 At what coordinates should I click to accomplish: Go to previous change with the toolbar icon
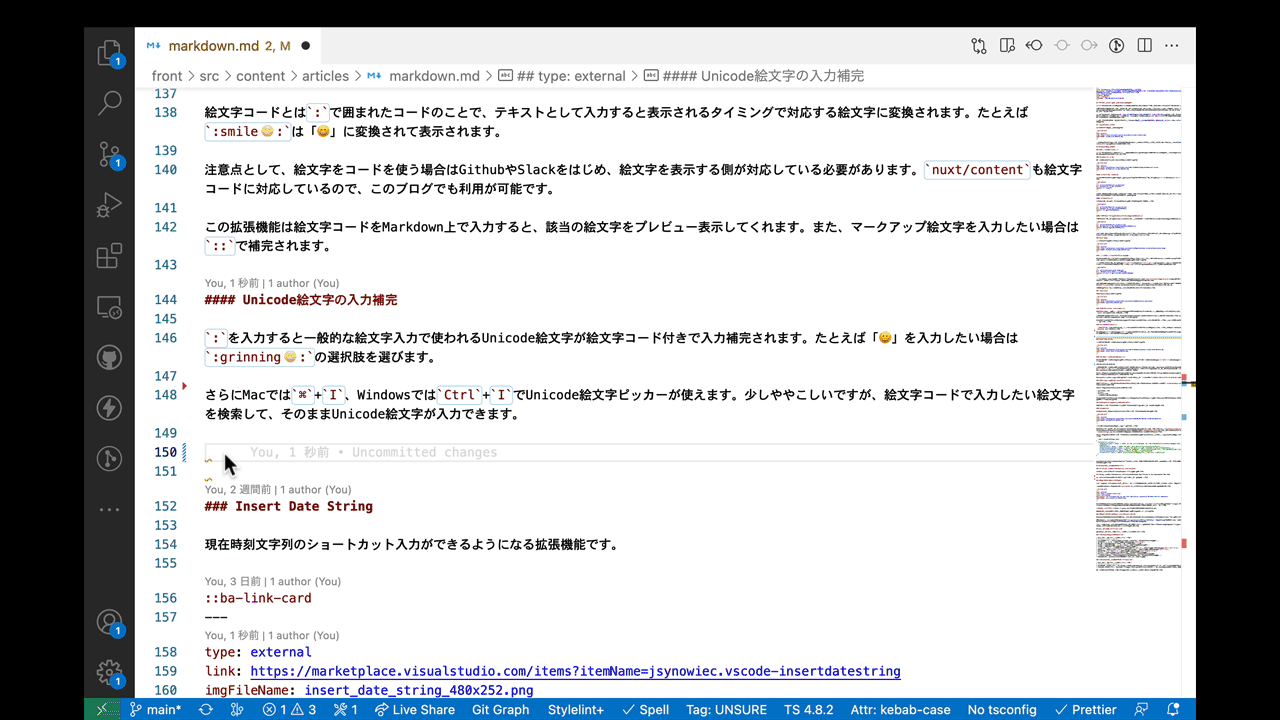tap(1034, 45)
